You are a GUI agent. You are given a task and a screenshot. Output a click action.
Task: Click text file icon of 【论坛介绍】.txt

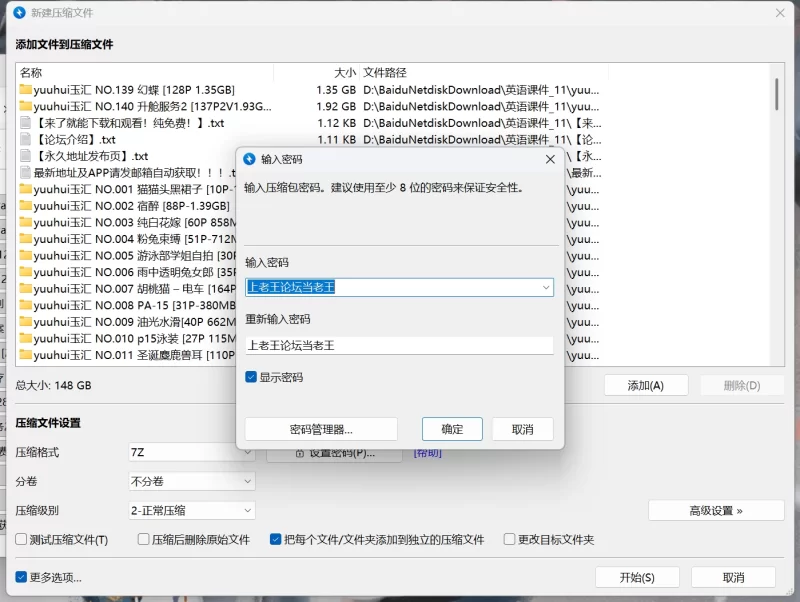tap(26, 140)
